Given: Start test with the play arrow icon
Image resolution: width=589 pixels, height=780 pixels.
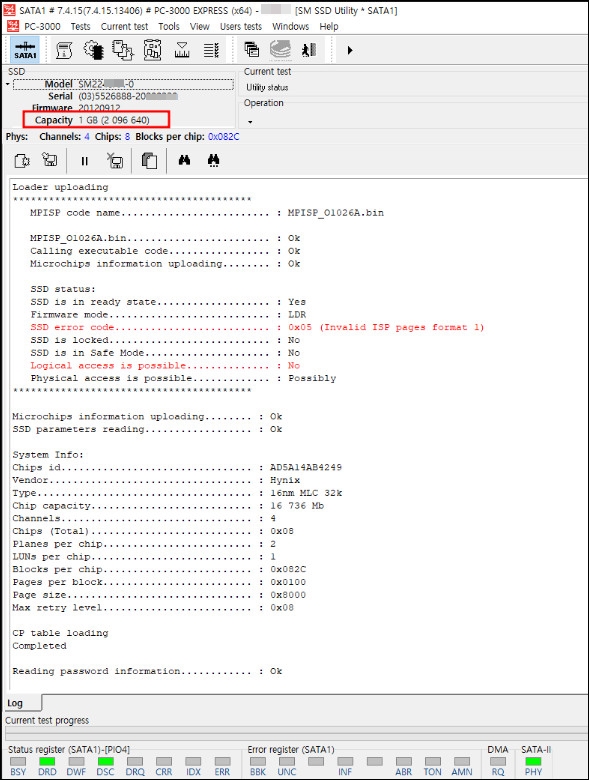Looking at the screenshot, I should coord(350,50).
